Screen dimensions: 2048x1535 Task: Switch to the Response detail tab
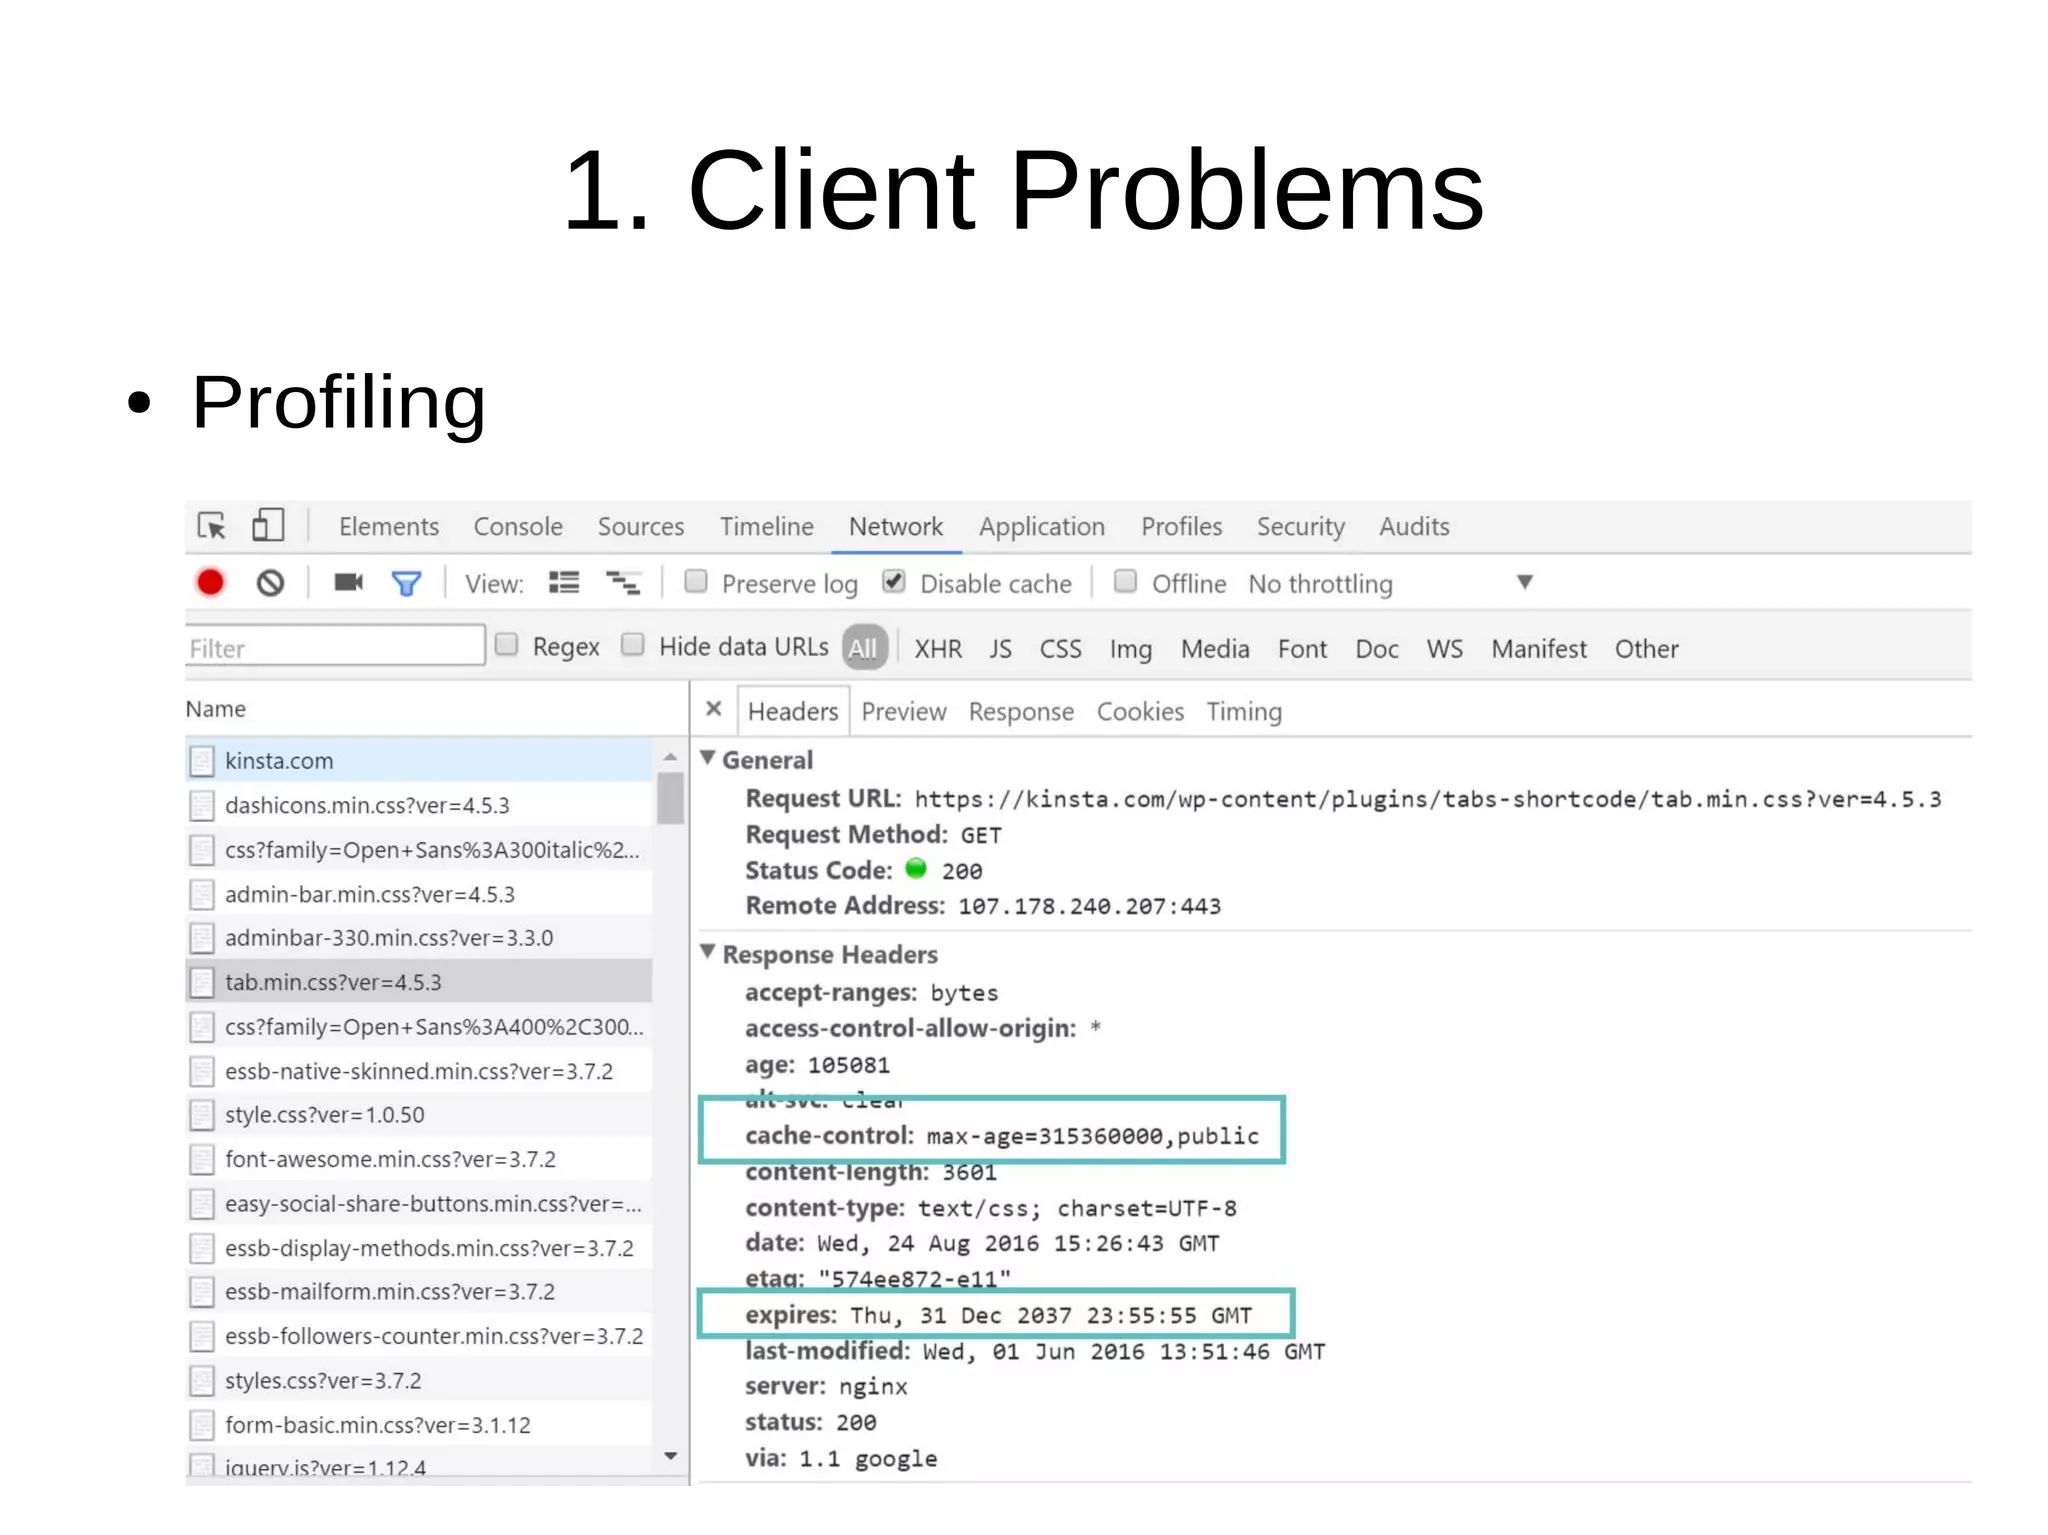(1021, 712)
